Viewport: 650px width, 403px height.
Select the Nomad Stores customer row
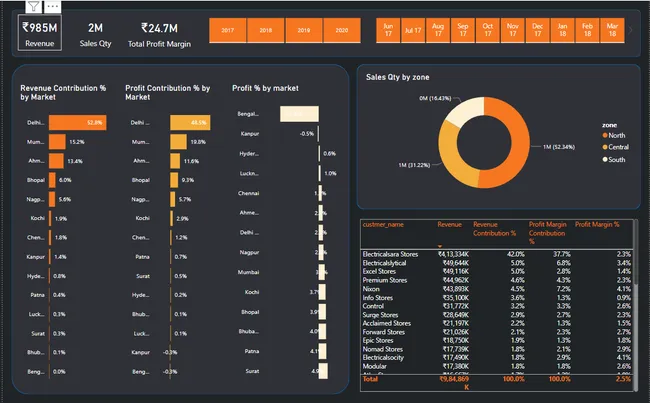[497, 349]
